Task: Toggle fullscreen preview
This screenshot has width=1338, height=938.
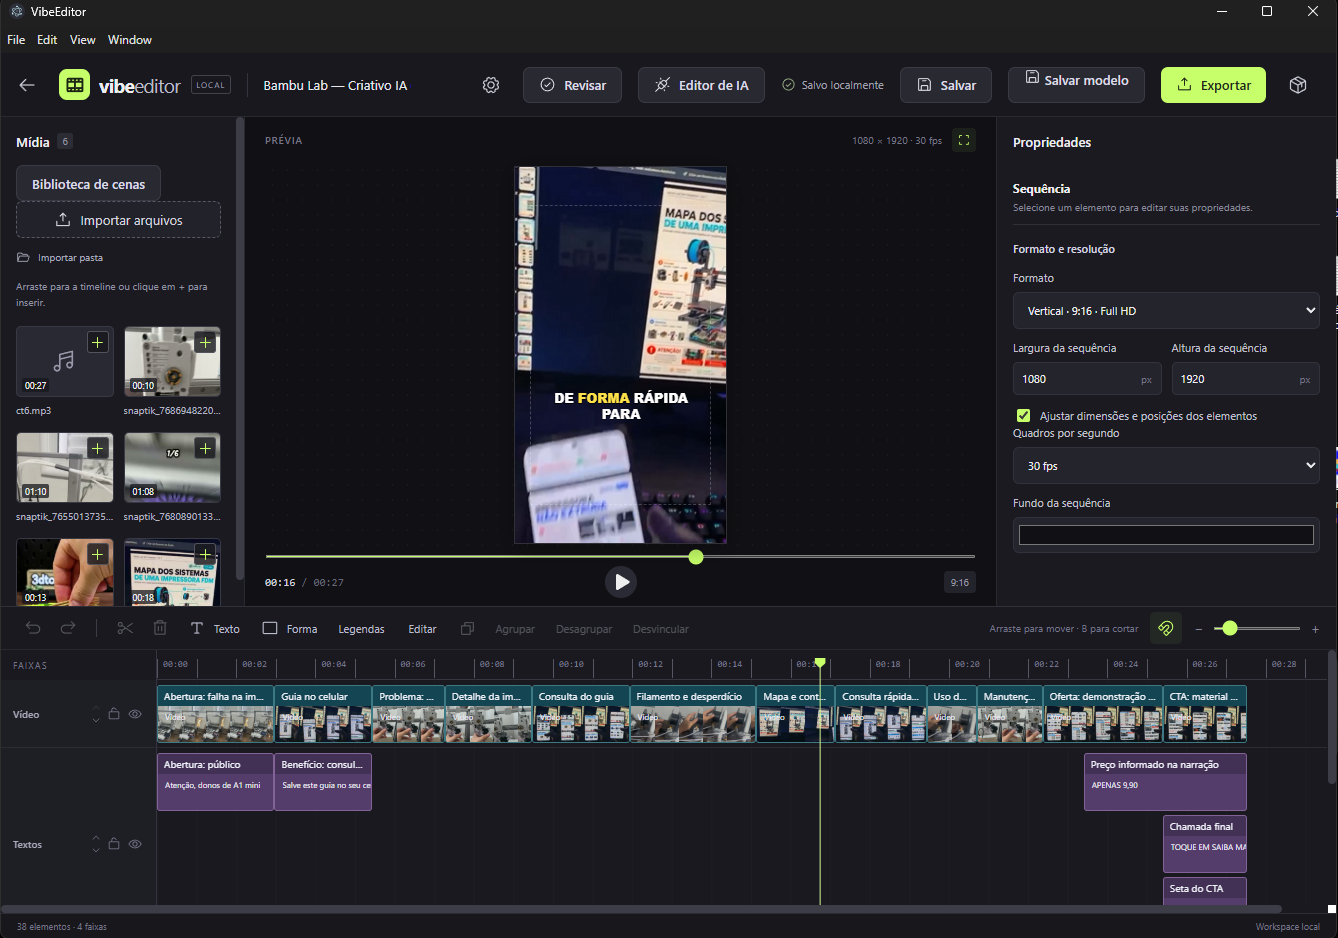Action: [964, 140]
